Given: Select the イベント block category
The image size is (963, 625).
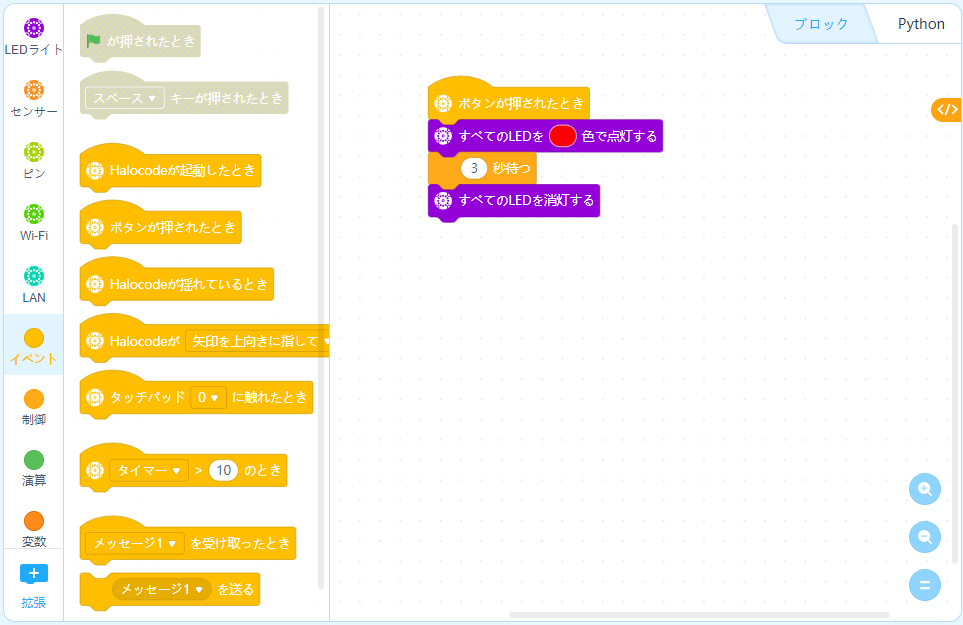Looking at the screenshot, I should tap(34, 346).
